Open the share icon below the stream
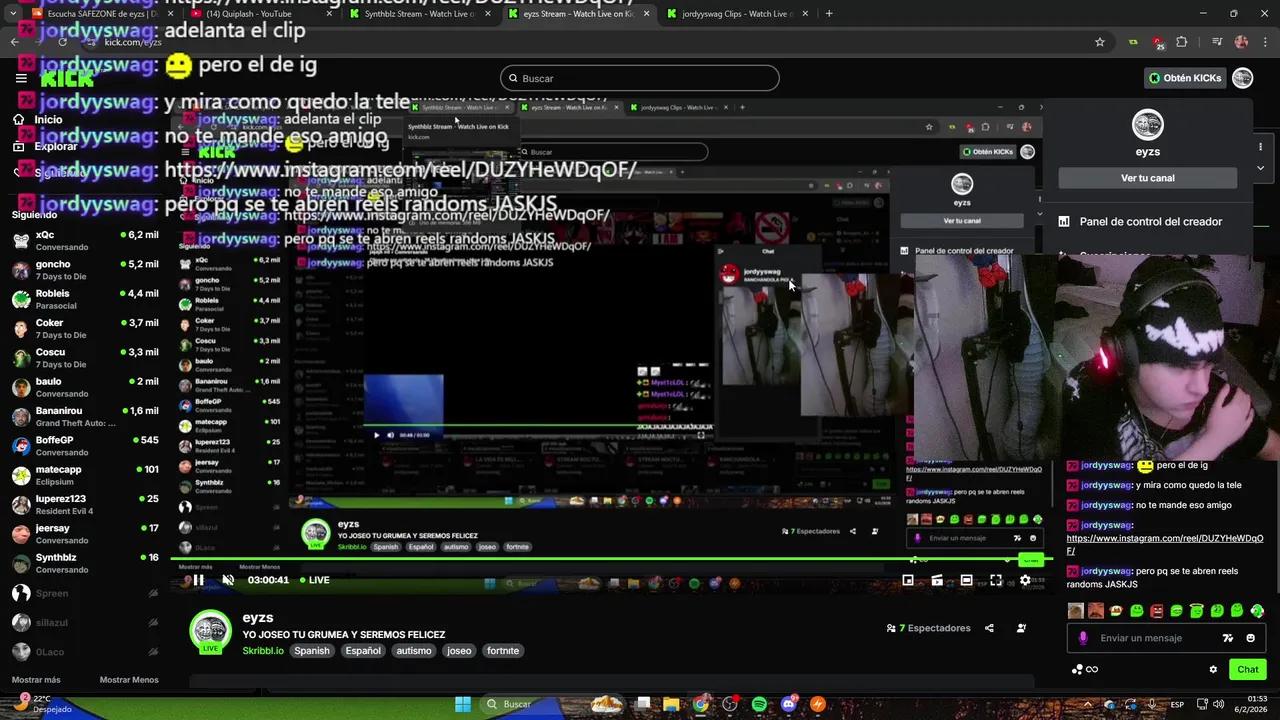The height and width of the screenshot is (720, 1280). click(x=989, y=628)
